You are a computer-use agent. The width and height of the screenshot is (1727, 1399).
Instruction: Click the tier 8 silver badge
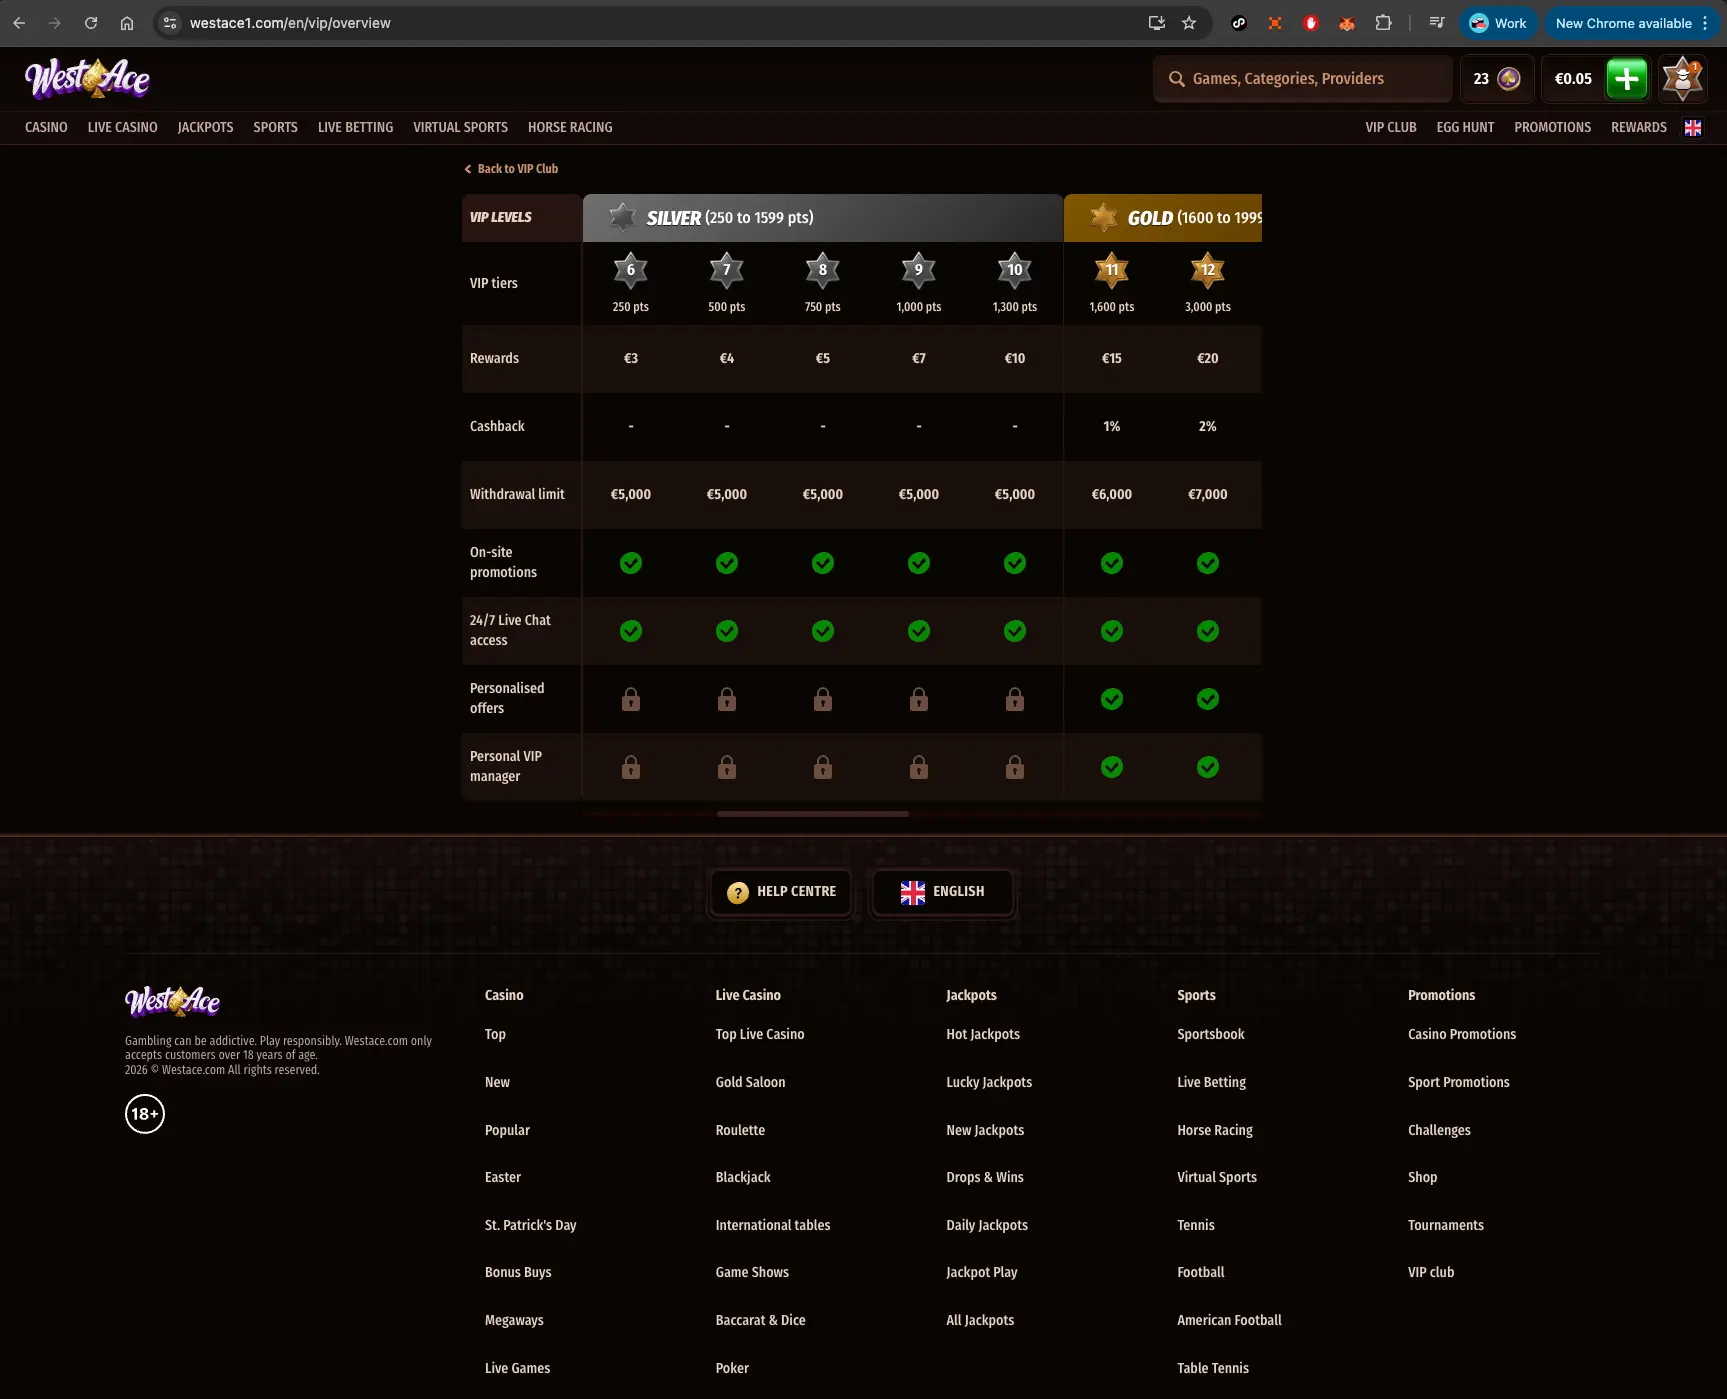tap(823, 270)
